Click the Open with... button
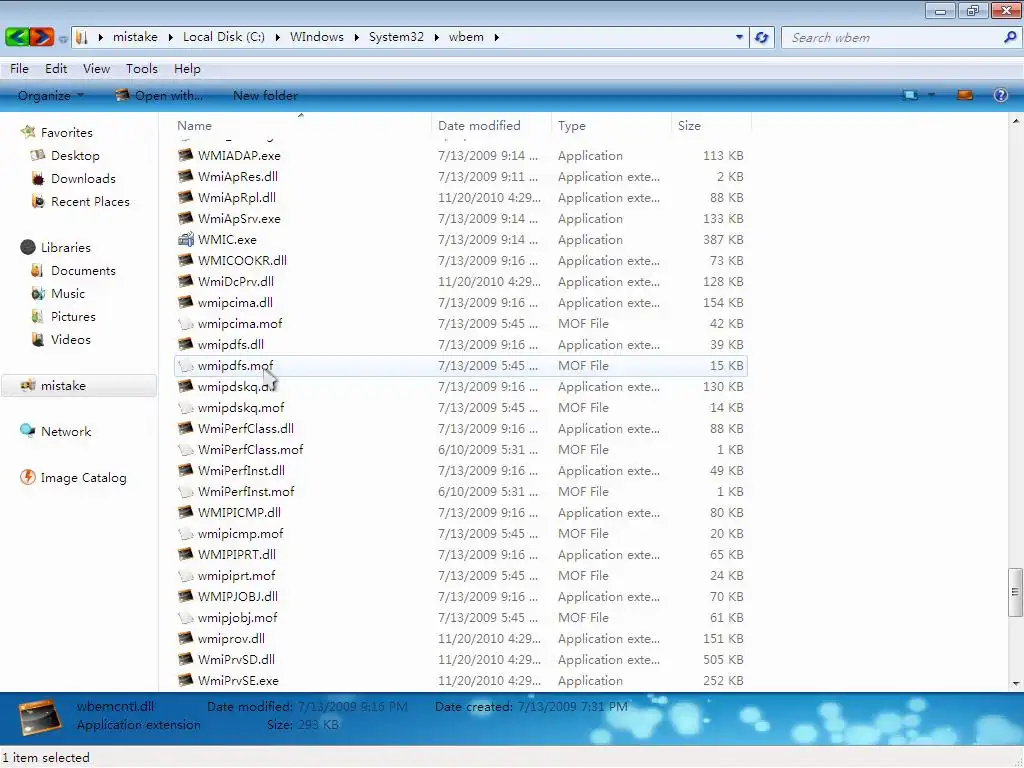 pos(159,95)
